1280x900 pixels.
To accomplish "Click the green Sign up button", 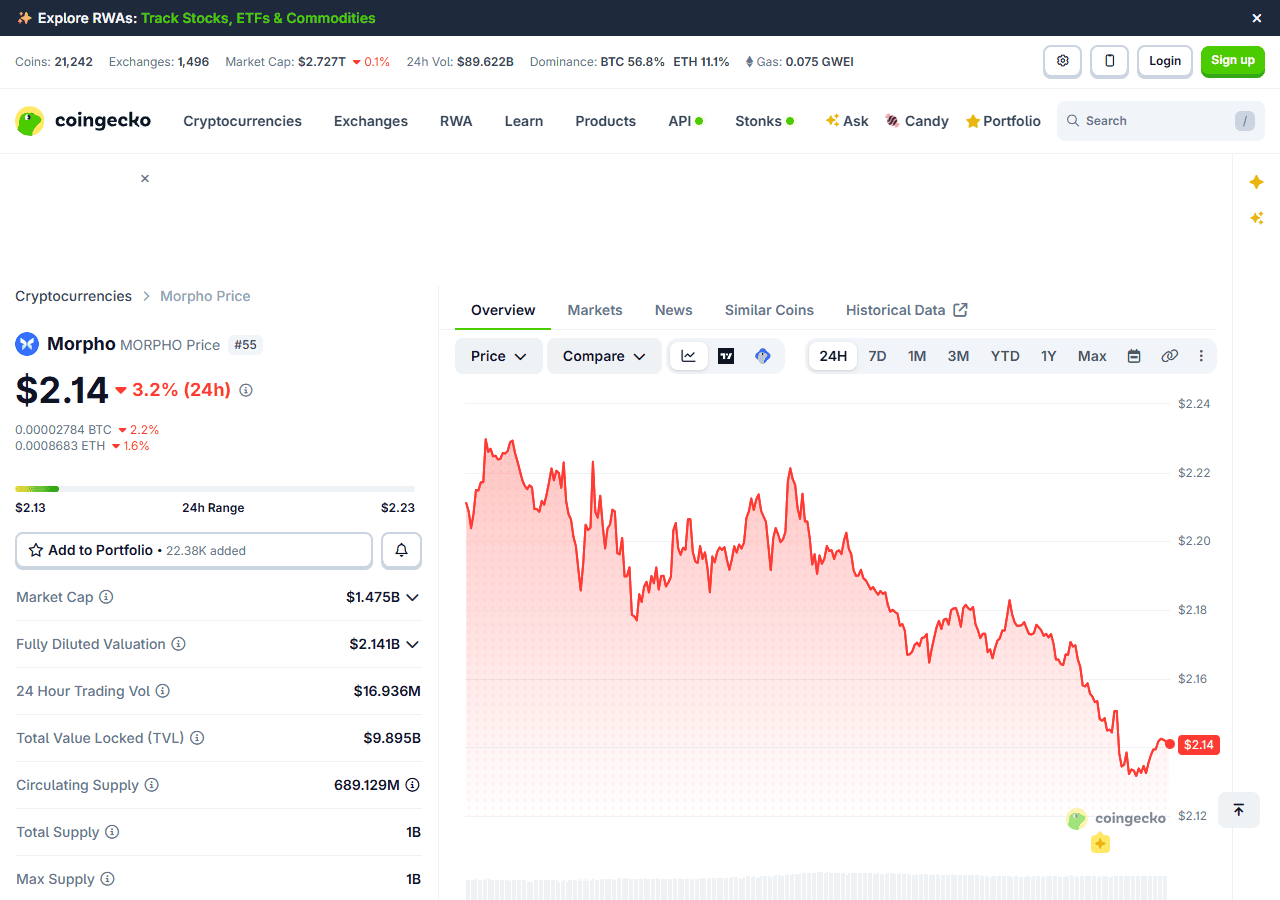I will click(1233, 61).
